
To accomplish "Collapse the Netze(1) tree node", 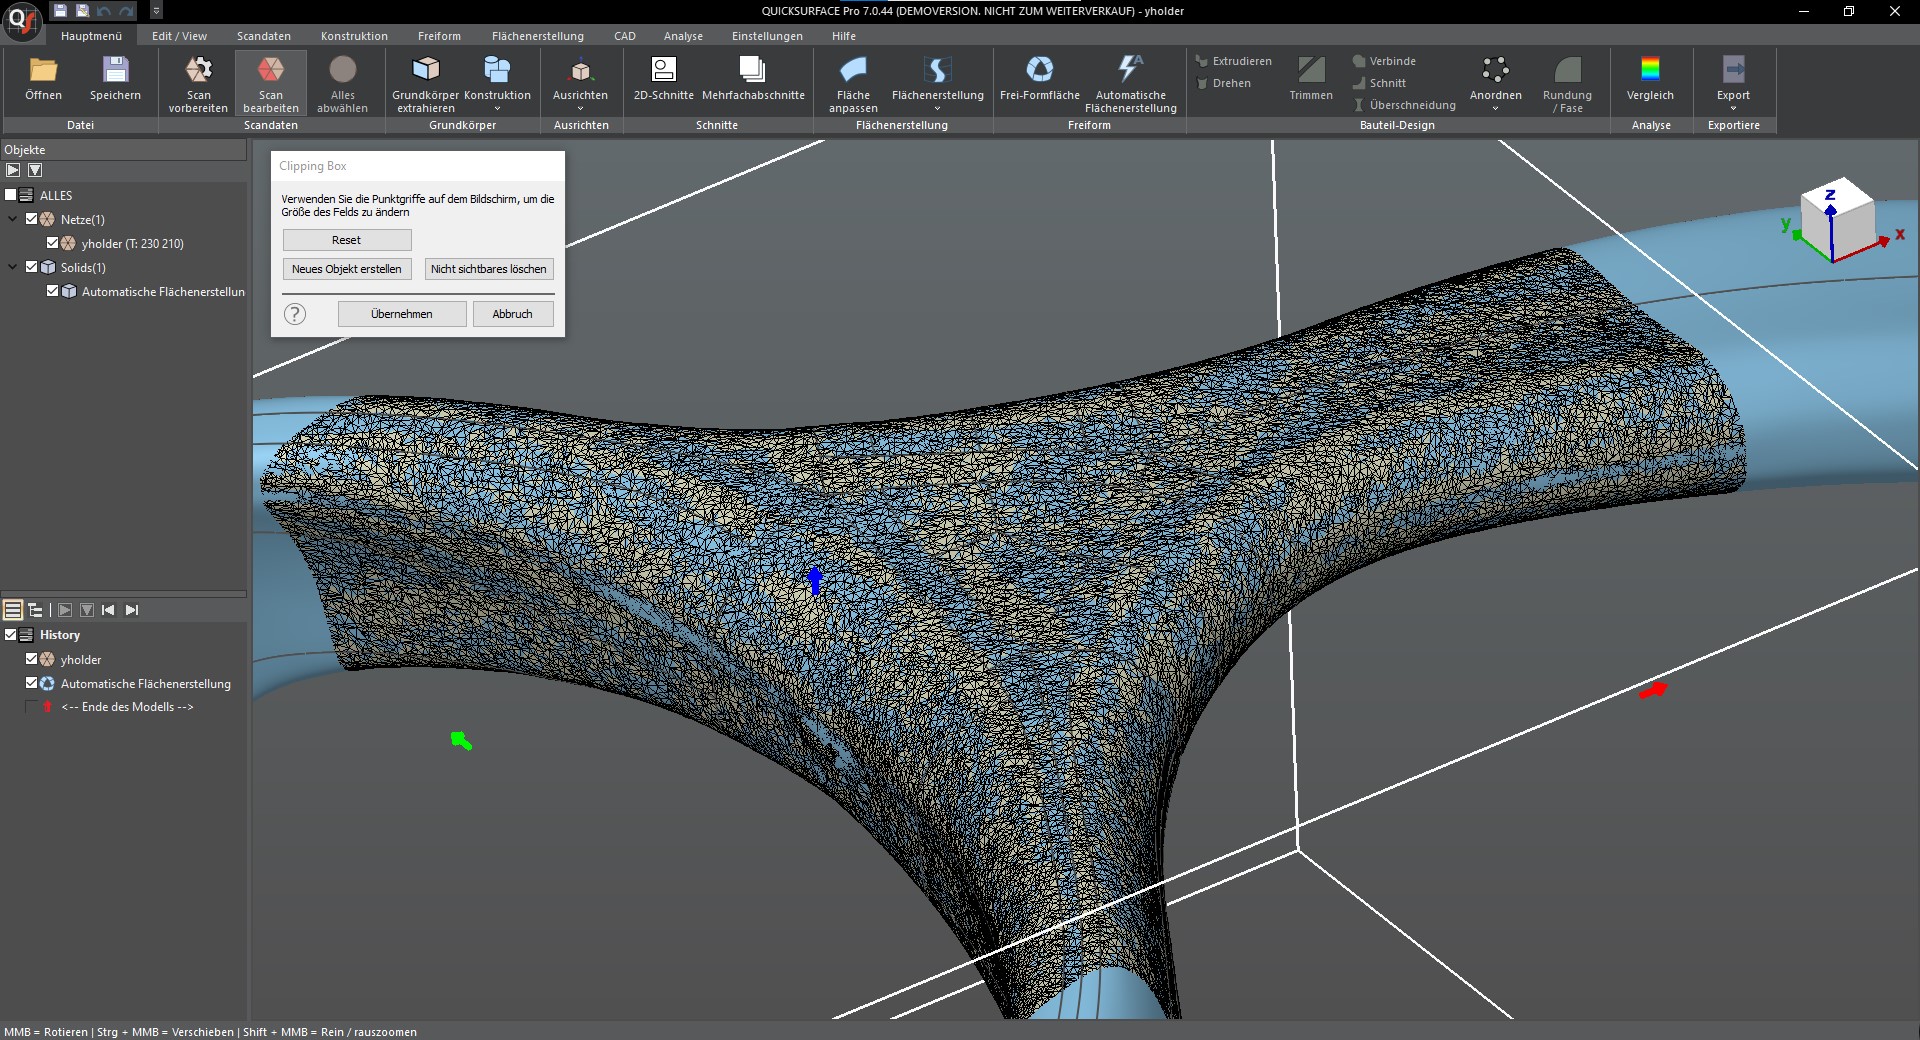I will point(13,219).
